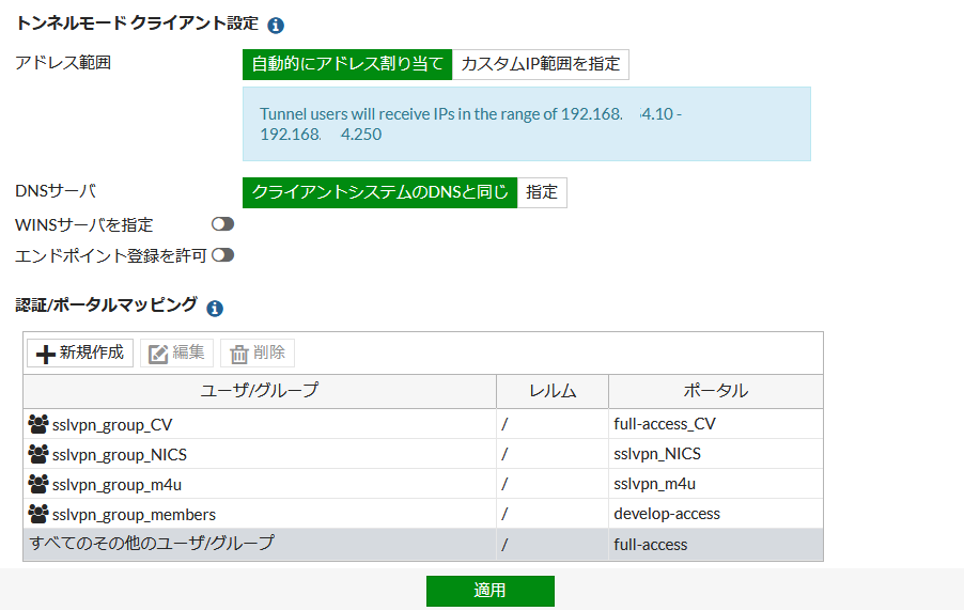
Task: Click the 編集 edit button
Action: [177, 352]
